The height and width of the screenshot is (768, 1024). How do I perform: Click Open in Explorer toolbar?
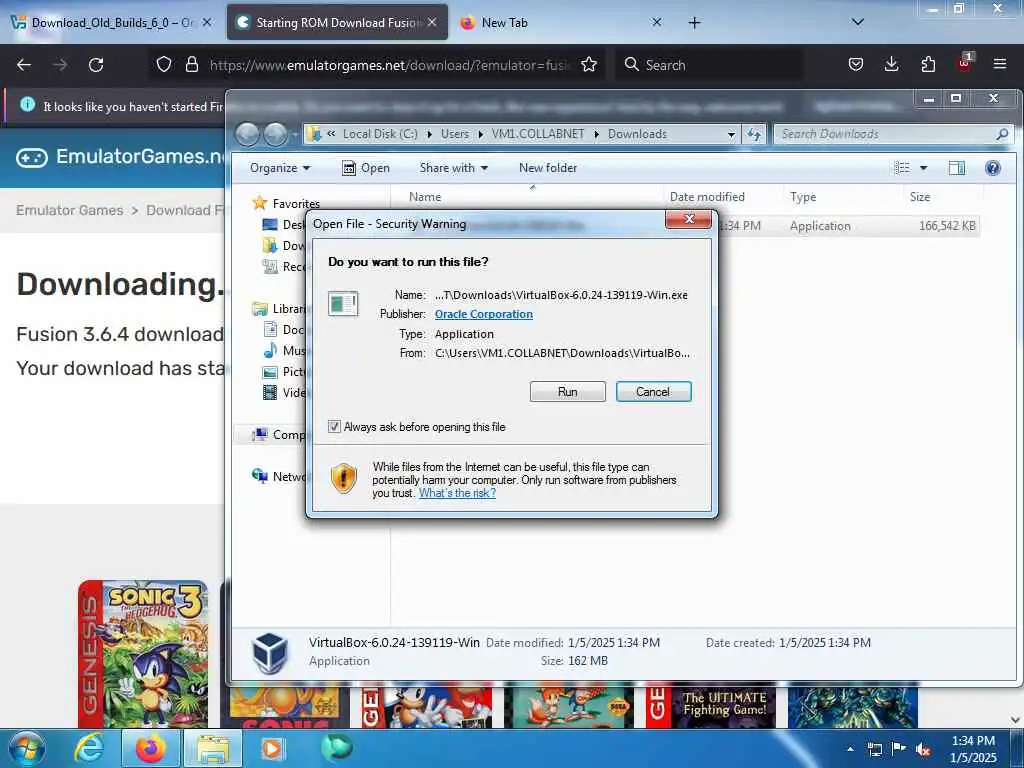click(x=366, y=168)
